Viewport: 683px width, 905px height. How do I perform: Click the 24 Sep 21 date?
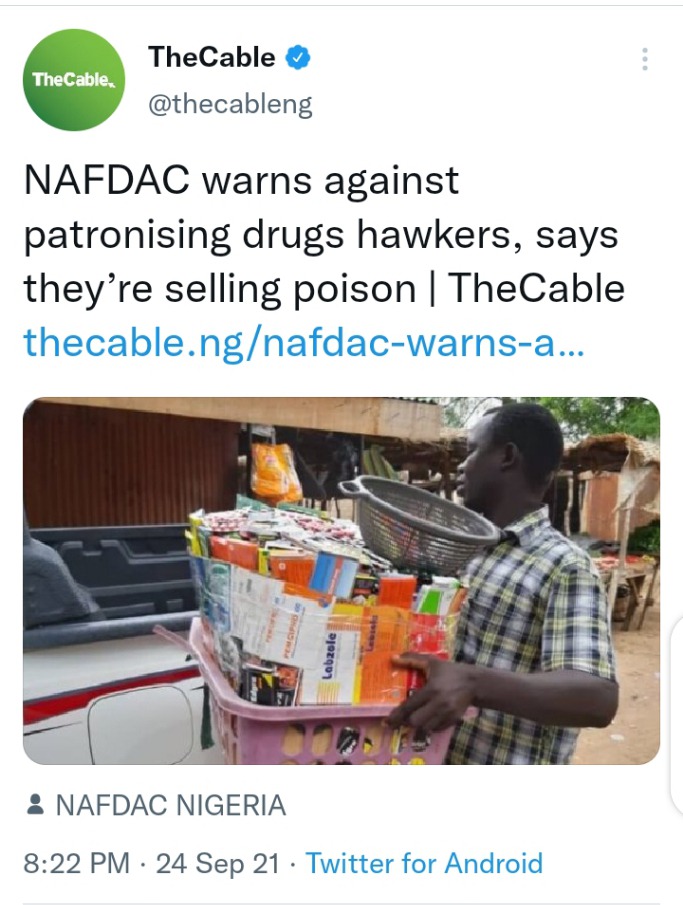click(218, 863)
